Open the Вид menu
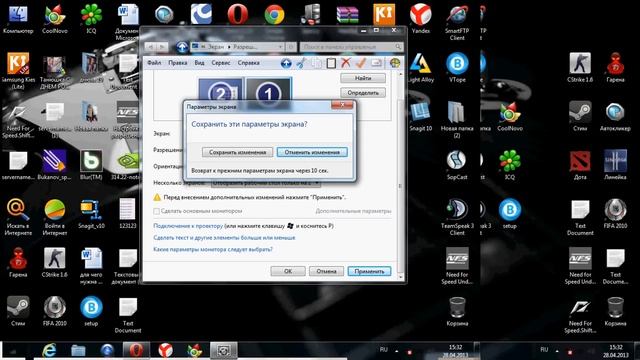 199,63
